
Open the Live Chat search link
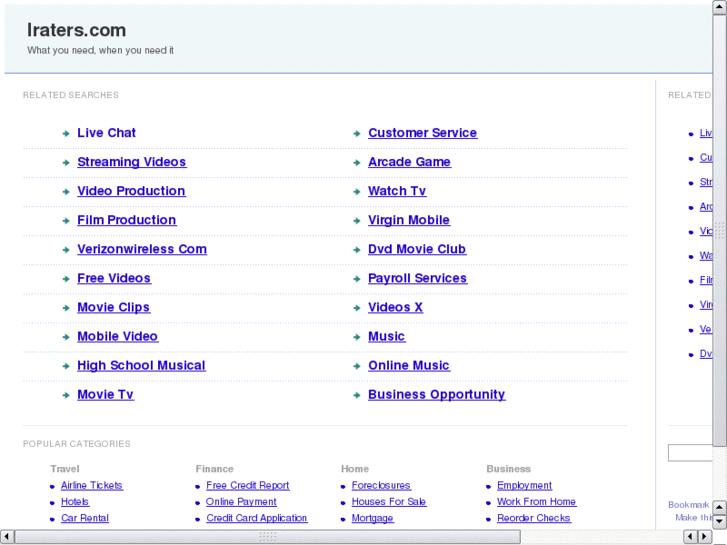106,133
